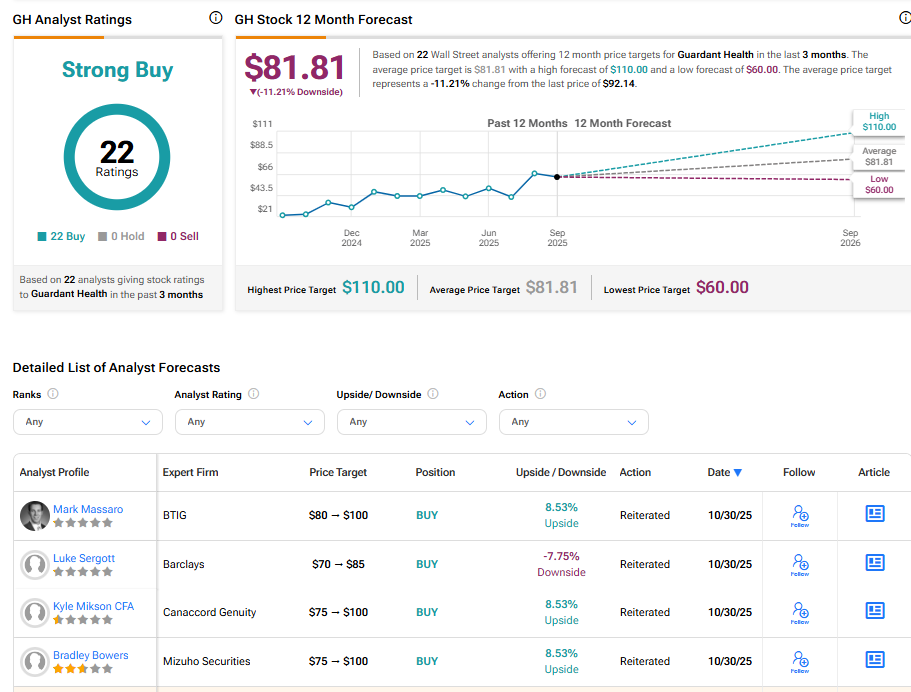Open article icon for Mark Massaro row

(875, 514)
